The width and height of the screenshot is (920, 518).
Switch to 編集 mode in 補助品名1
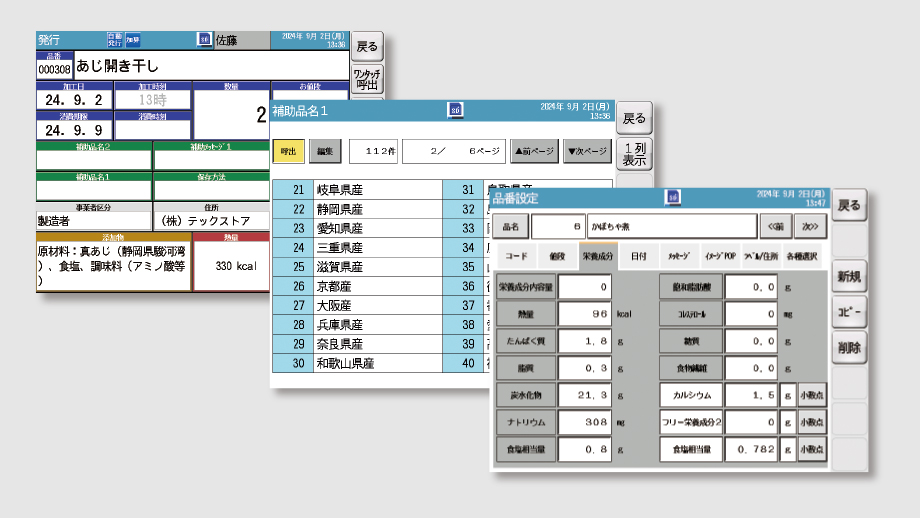(x=325, y=151)
